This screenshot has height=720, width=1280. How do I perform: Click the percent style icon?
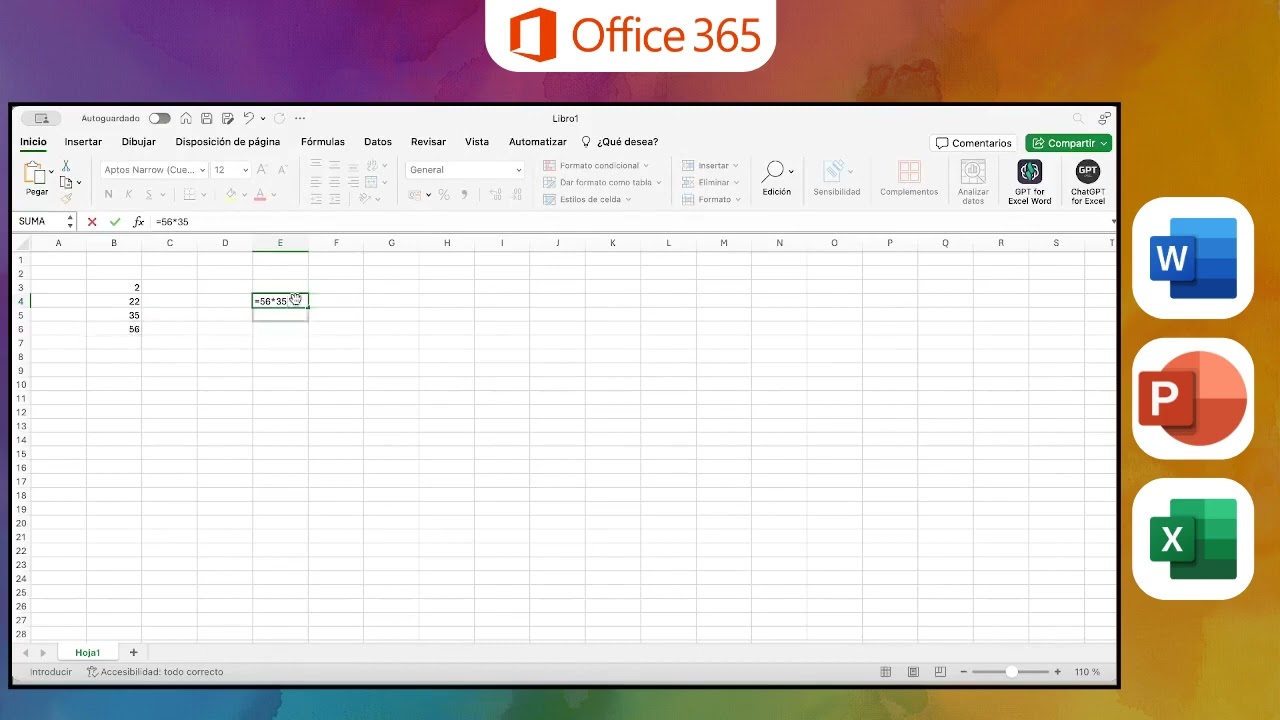tap(444, 195)
